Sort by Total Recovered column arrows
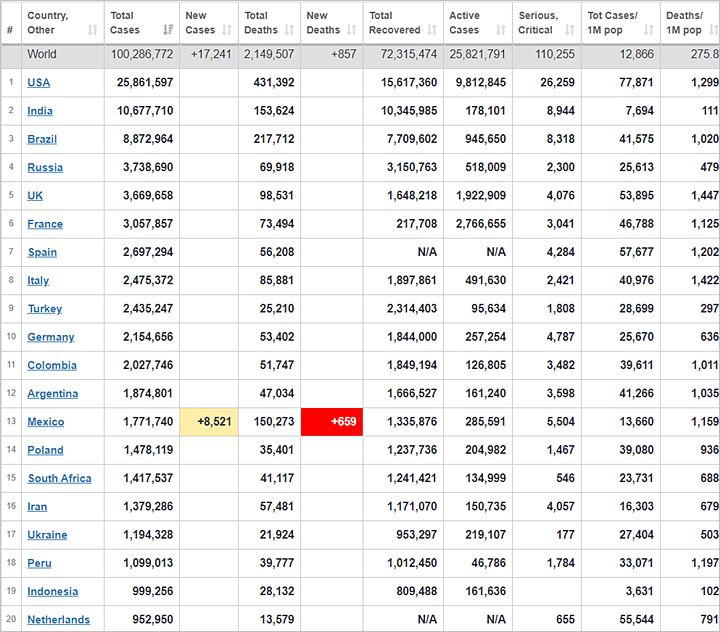Screen dimensions: 720x632 pyautogui.click(x=432, y=30)
